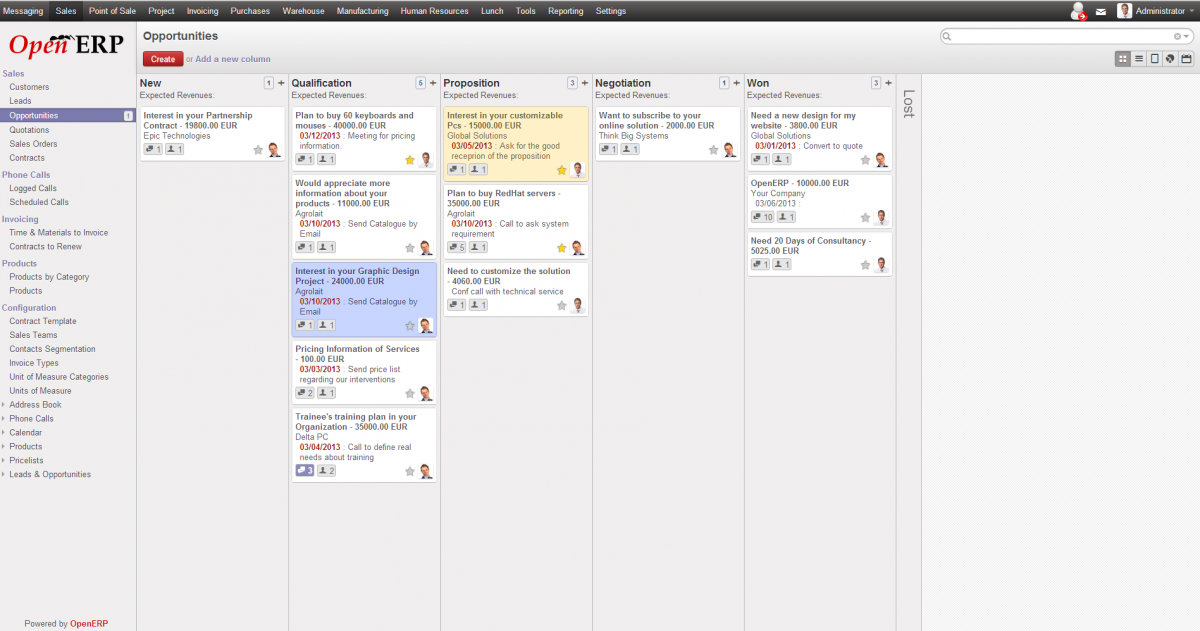The width and height of the screenshot is (1200, 631).
Task: Click the yellow Interest in your customizable Pcs card
Action: click(515, 144)
